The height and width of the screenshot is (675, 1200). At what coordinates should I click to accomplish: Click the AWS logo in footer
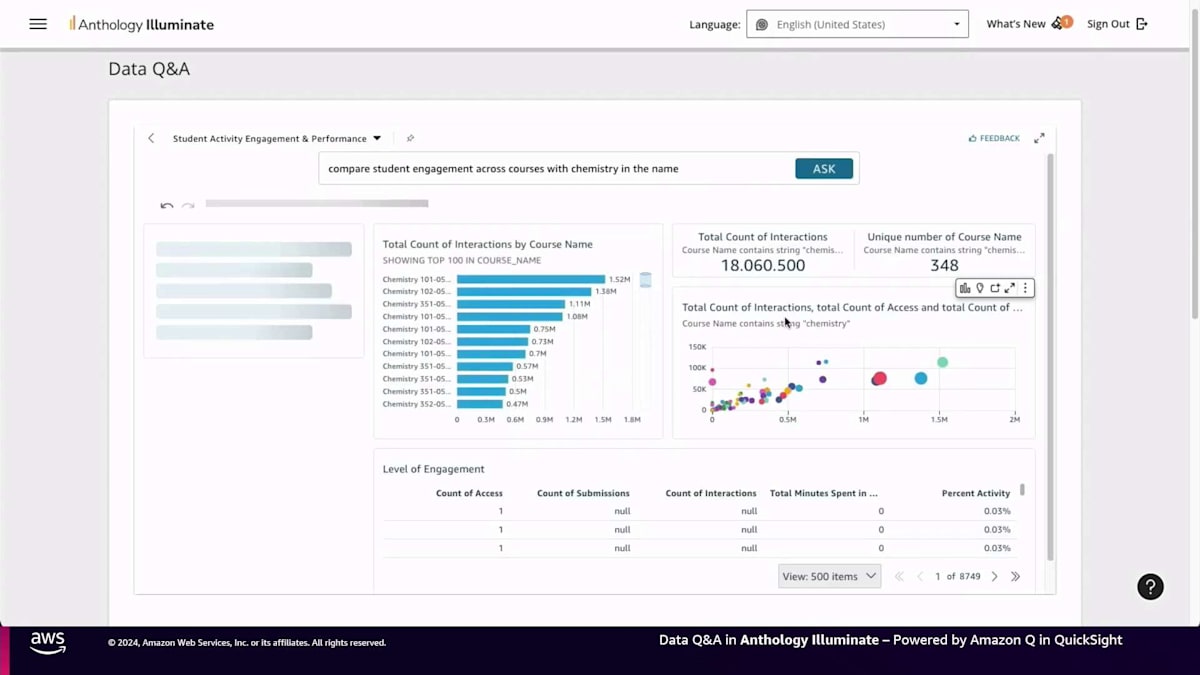point(47,642)
